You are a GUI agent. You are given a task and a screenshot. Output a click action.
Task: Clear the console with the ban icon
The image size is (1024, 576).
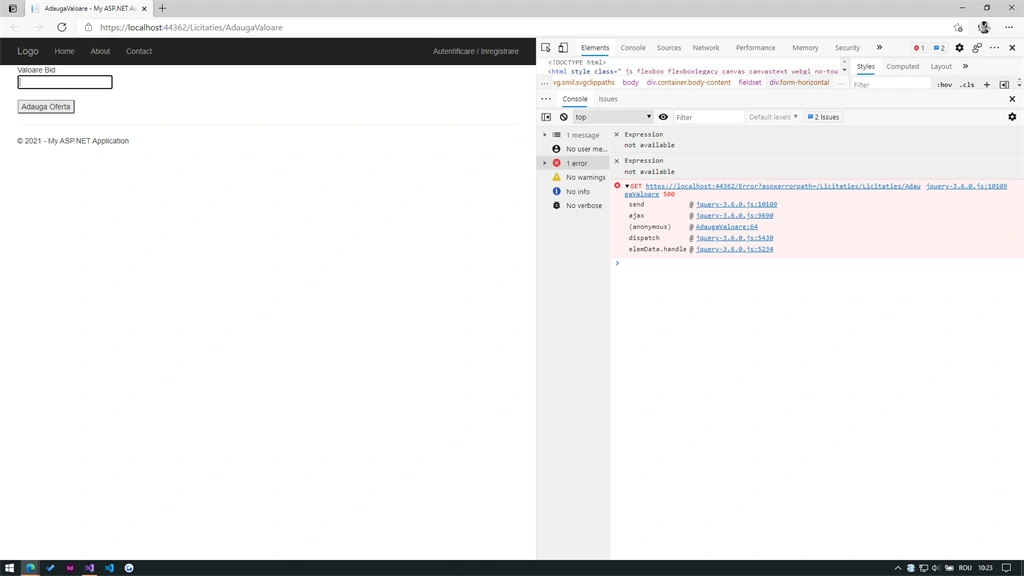[x=564, y=117]
